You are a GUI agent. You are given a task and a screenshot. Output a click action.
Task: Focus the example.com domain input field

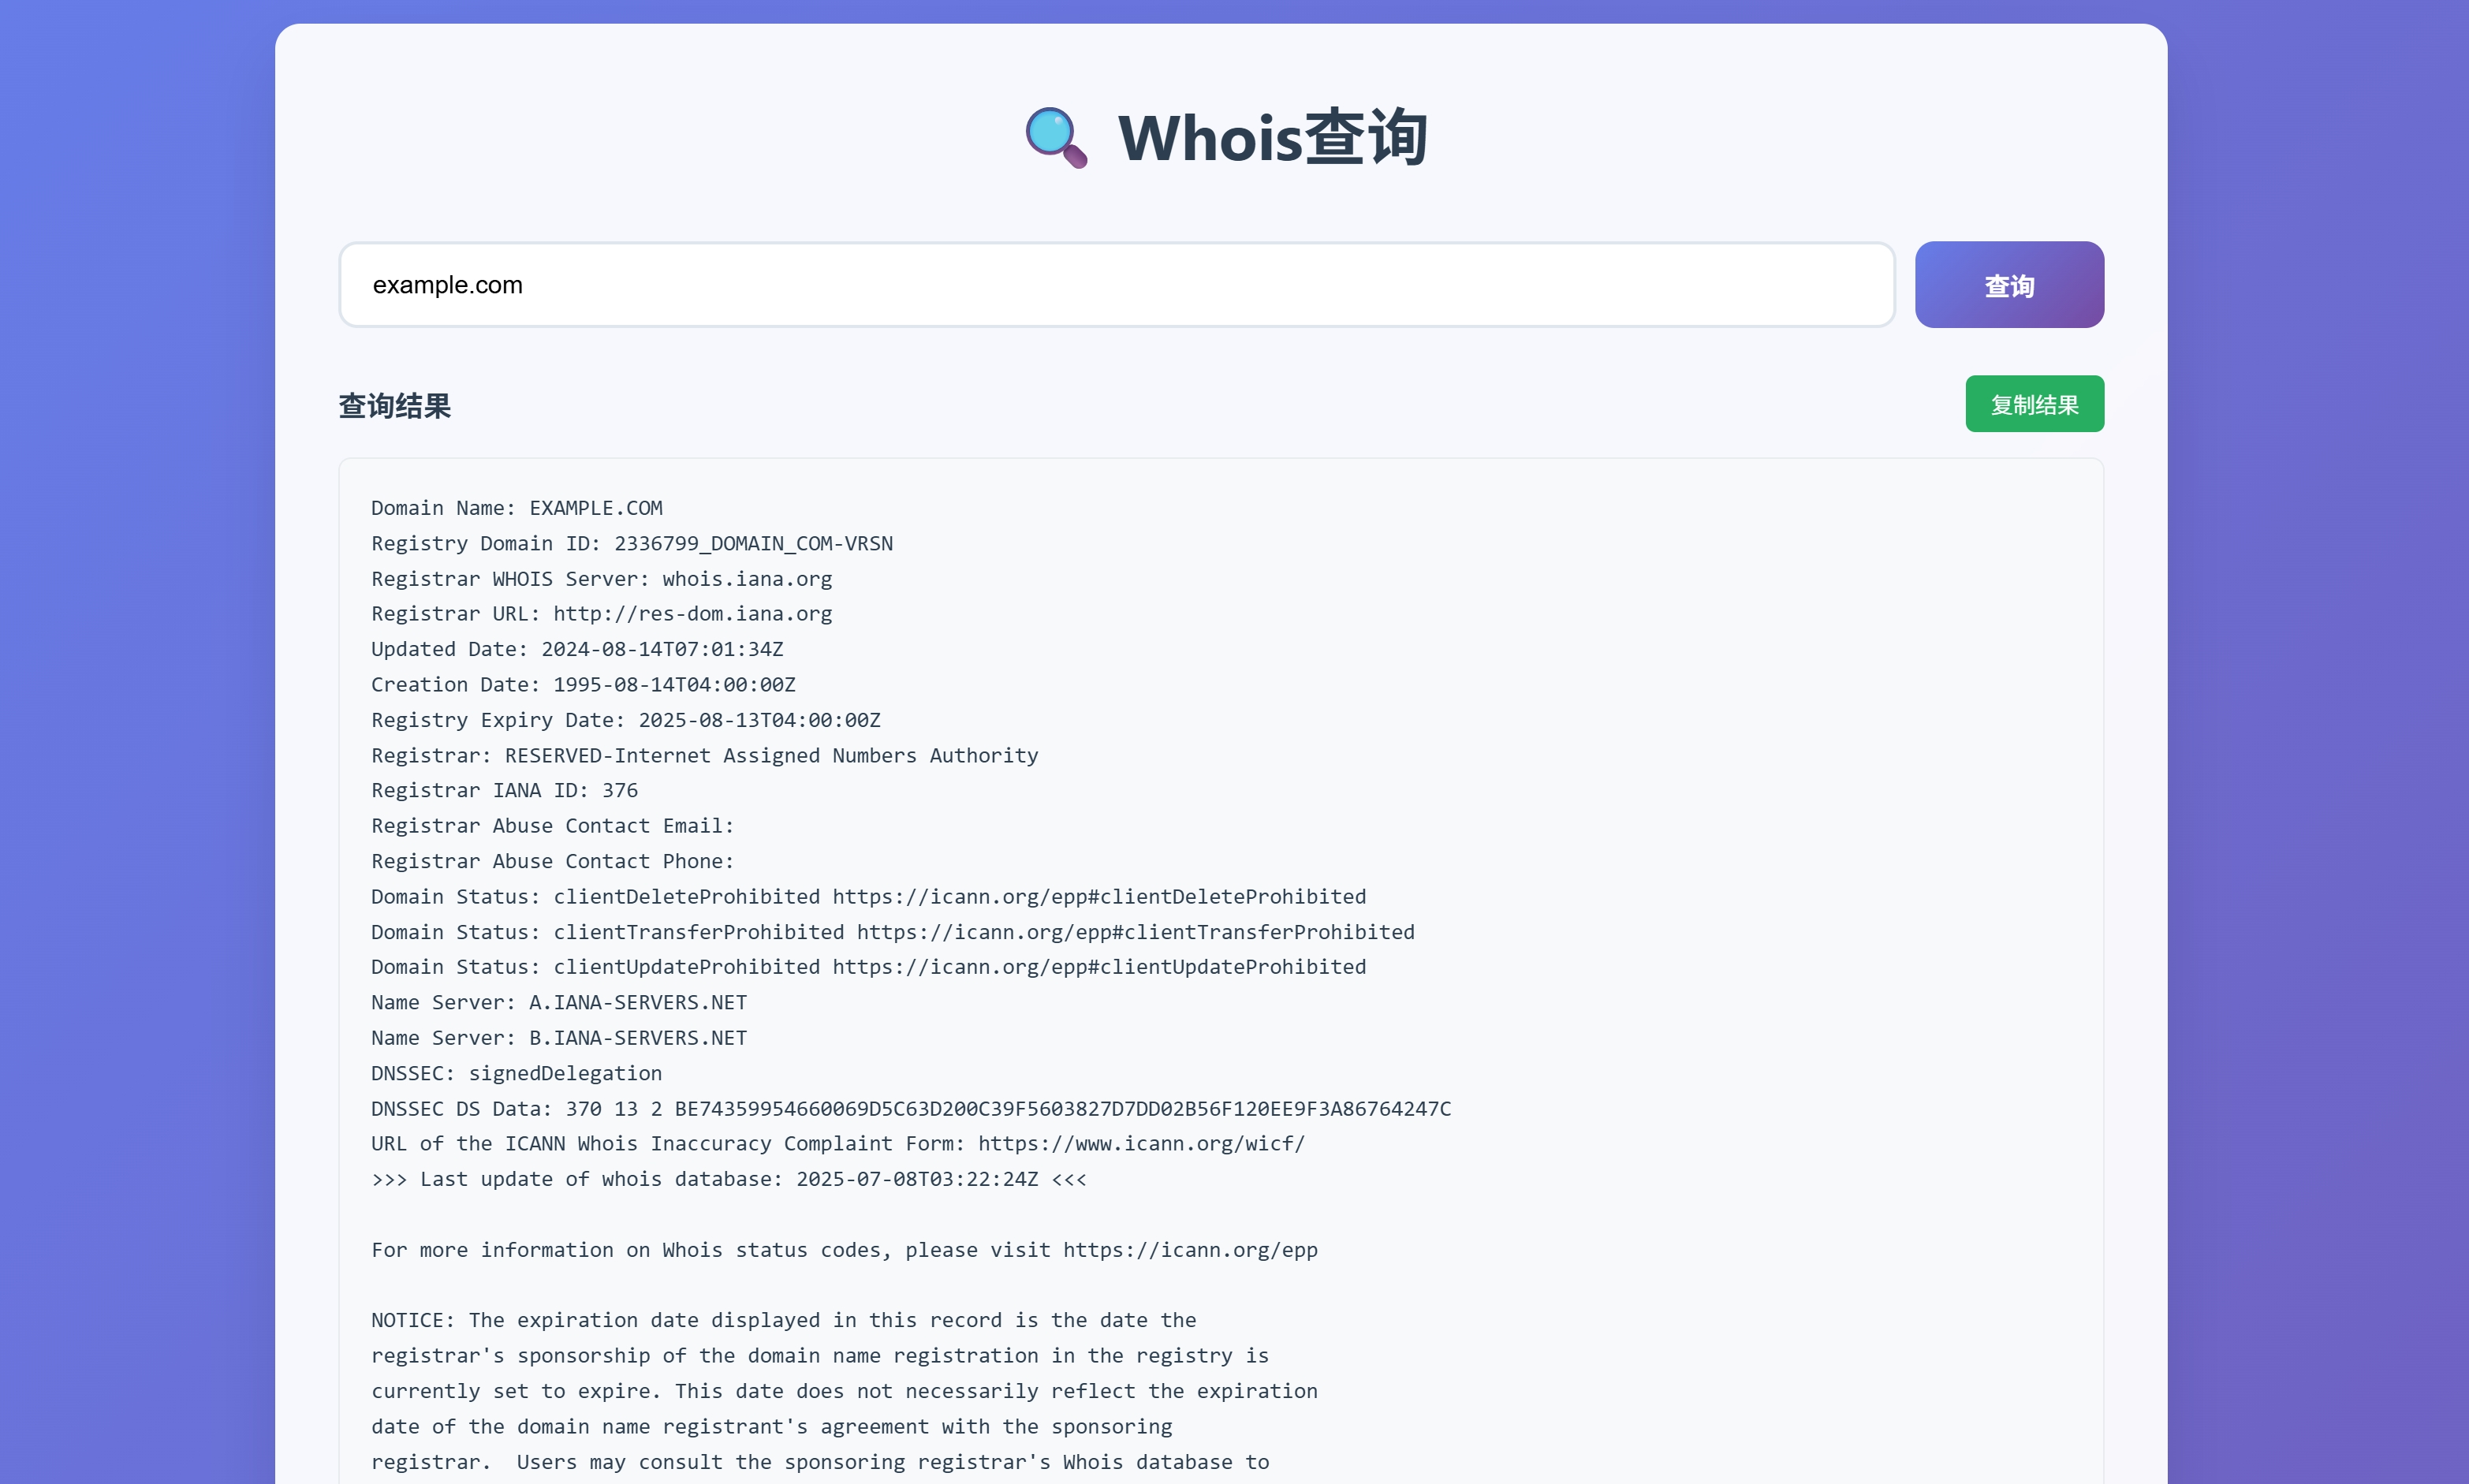pos(1115,285)
